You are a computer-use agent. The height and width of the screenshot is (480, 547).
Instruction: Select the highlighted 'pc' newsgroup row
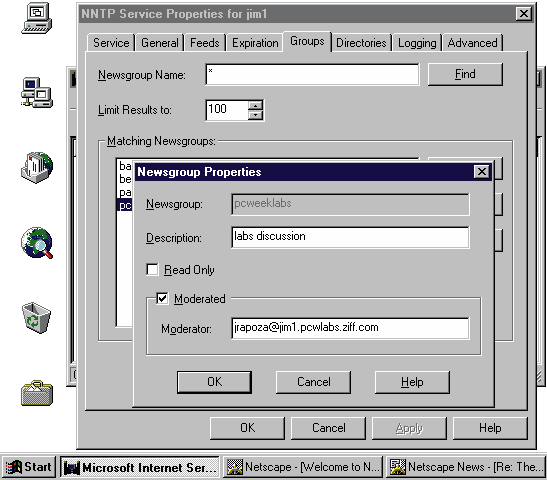point(125,205)
